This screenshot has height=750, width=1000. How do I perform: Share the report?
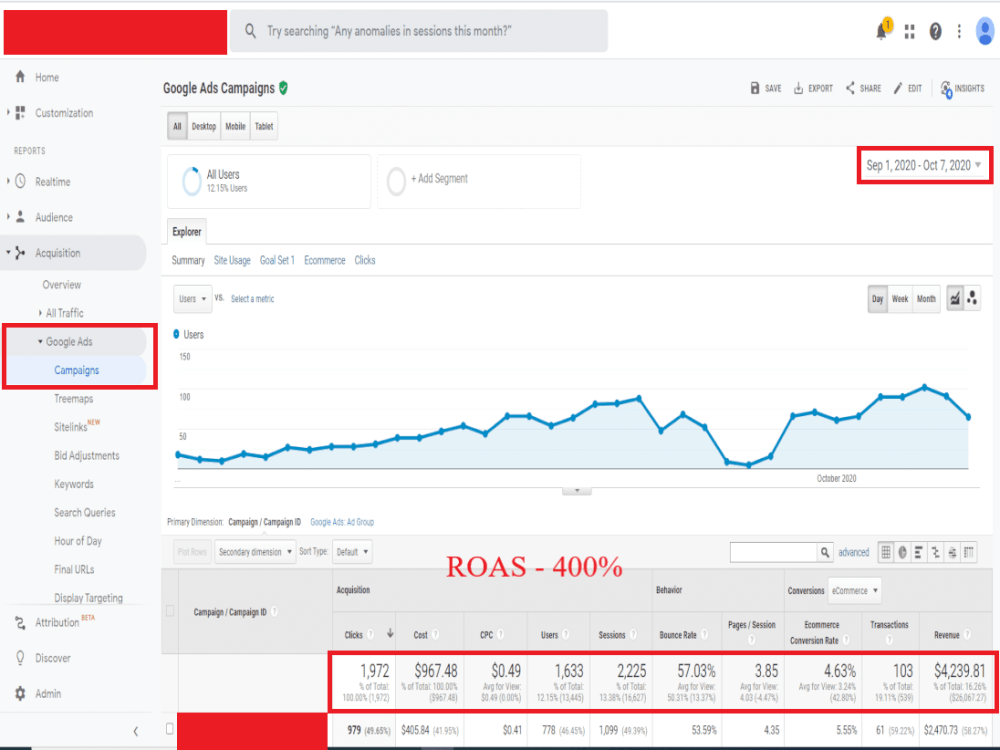pos(864,88)
